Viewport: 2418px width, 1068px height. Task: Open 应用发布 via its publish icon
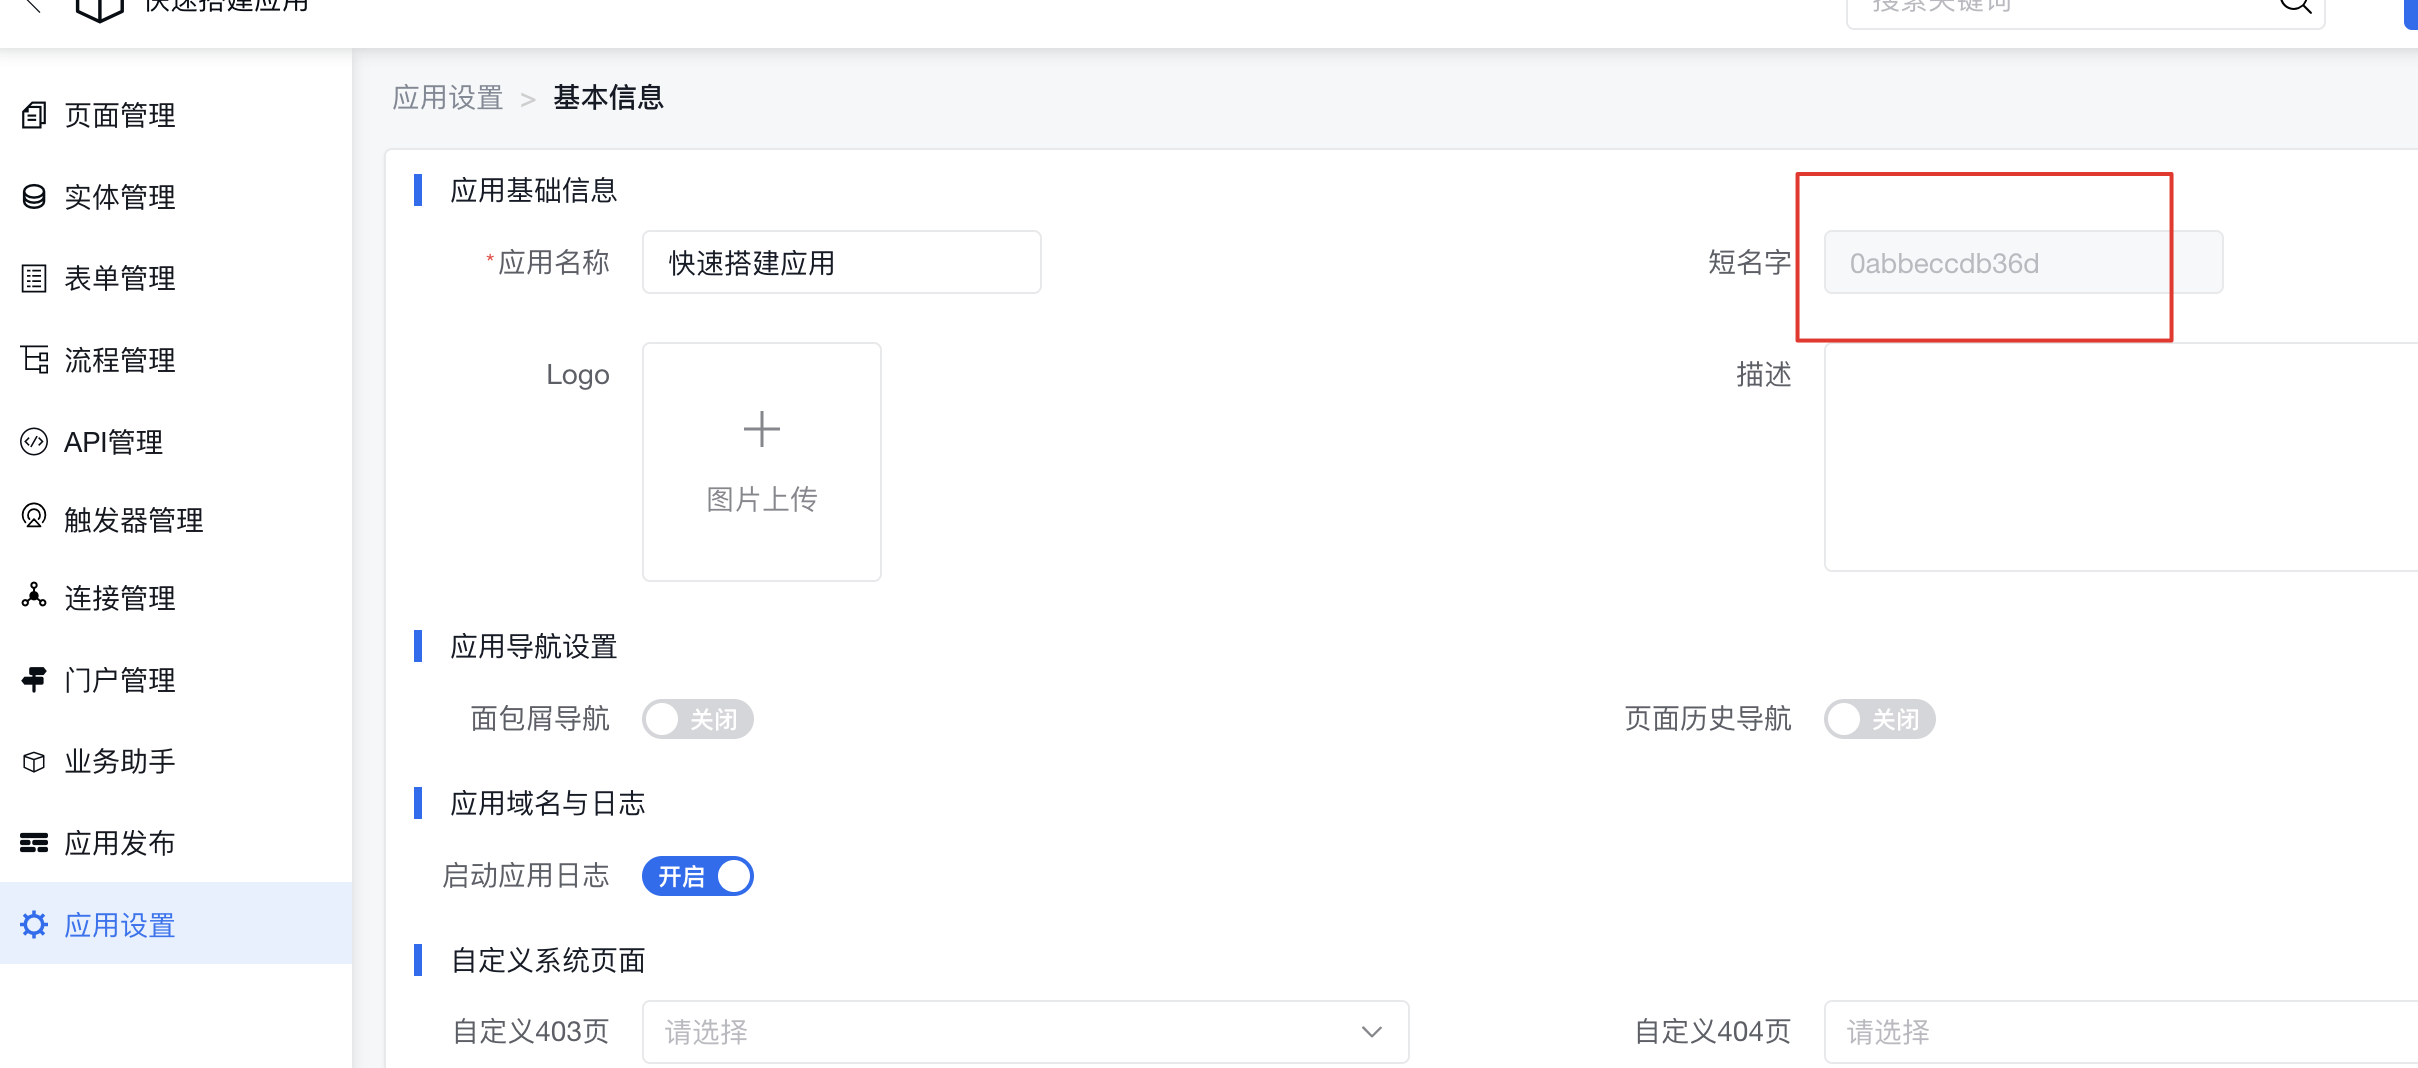[x=34, y=843]
